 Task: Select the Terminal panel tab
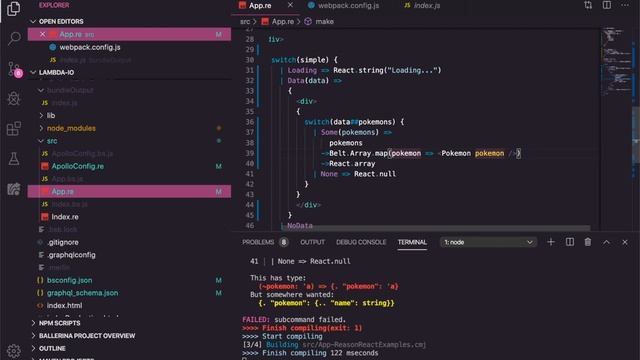[412, 242]
